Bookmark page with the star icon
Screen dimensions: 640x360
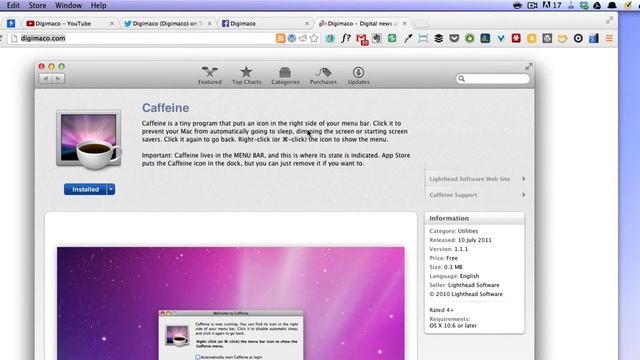point(313,38)
